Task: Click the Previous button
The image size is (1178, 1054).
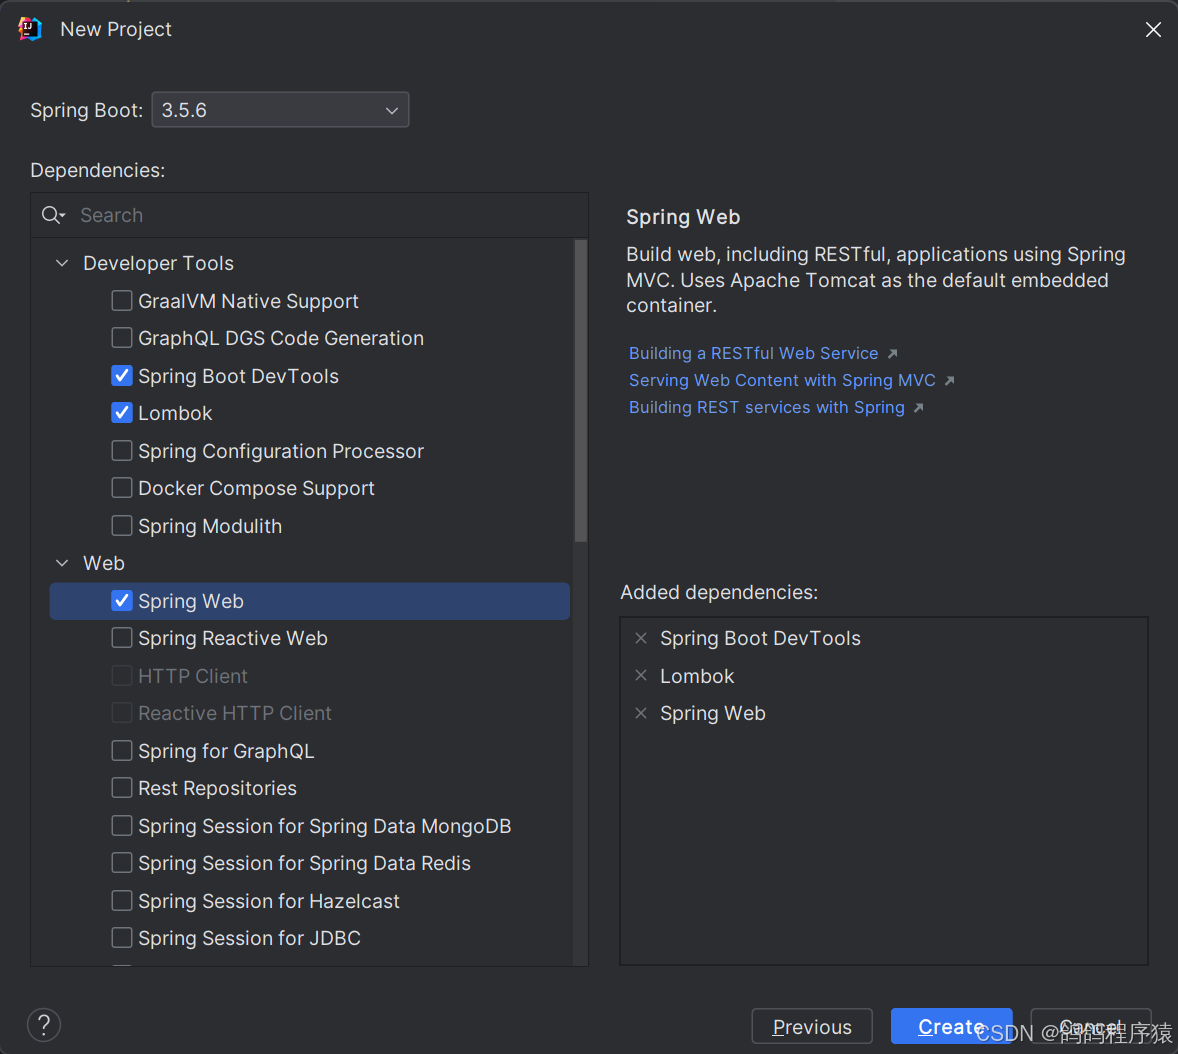Action: tap(811, 1026)
